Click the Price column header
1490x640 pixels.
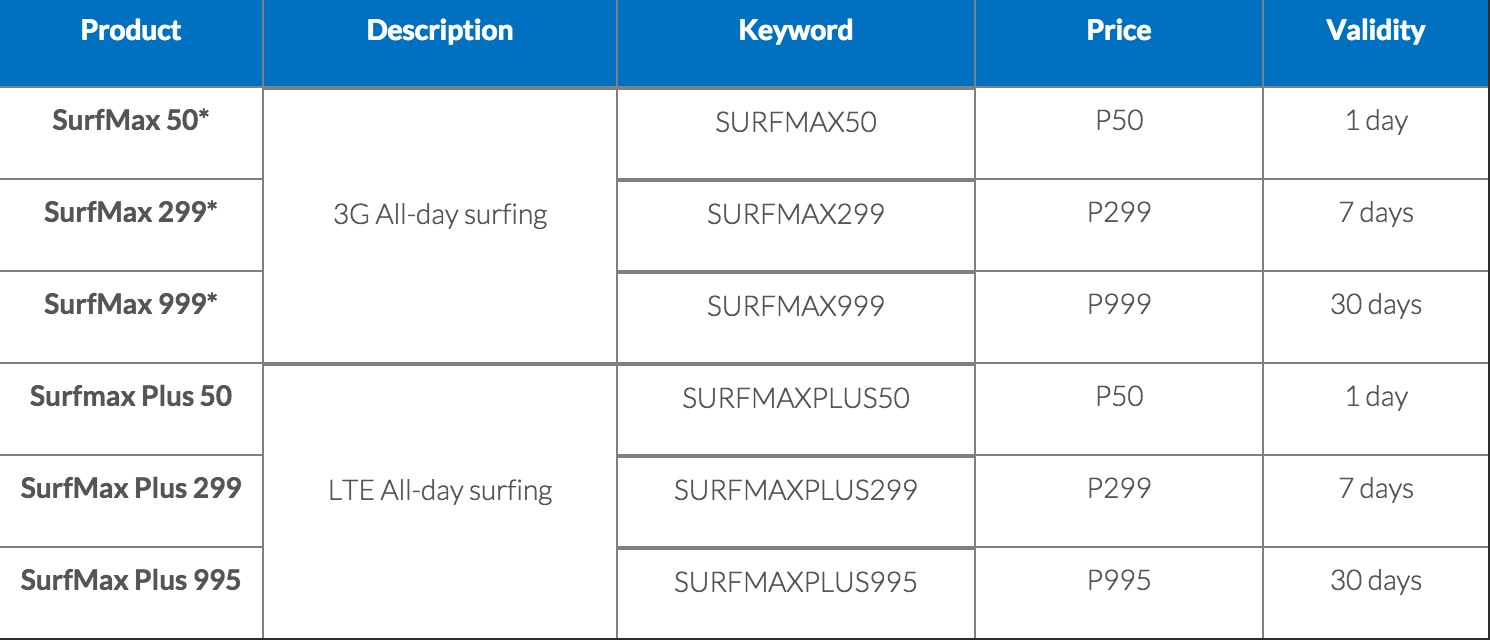tap(1119, 30)
